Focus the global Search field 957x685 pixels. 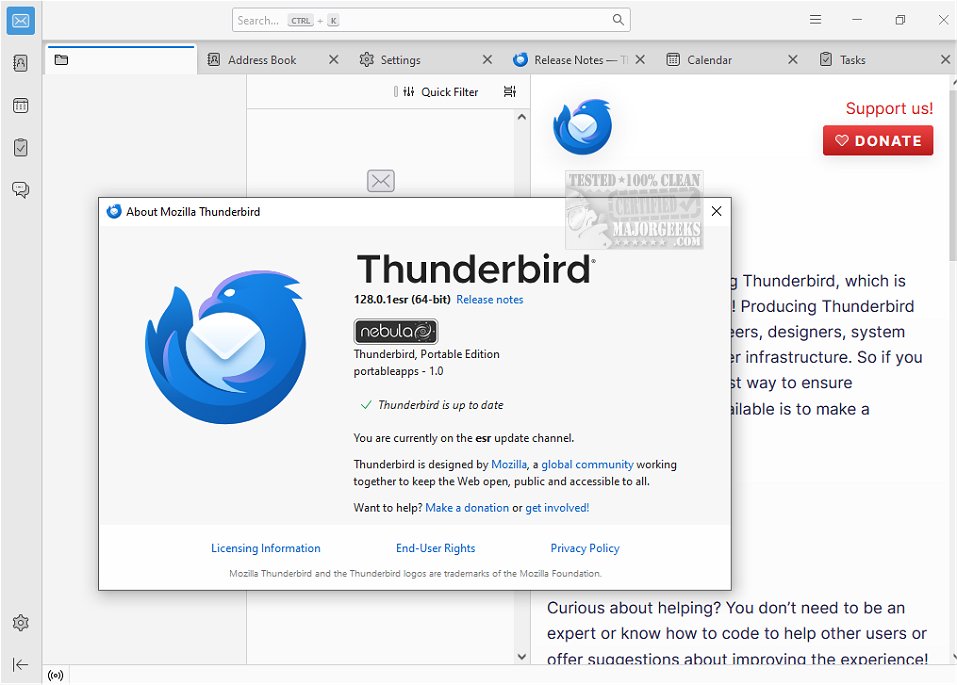tap(431, 20)
